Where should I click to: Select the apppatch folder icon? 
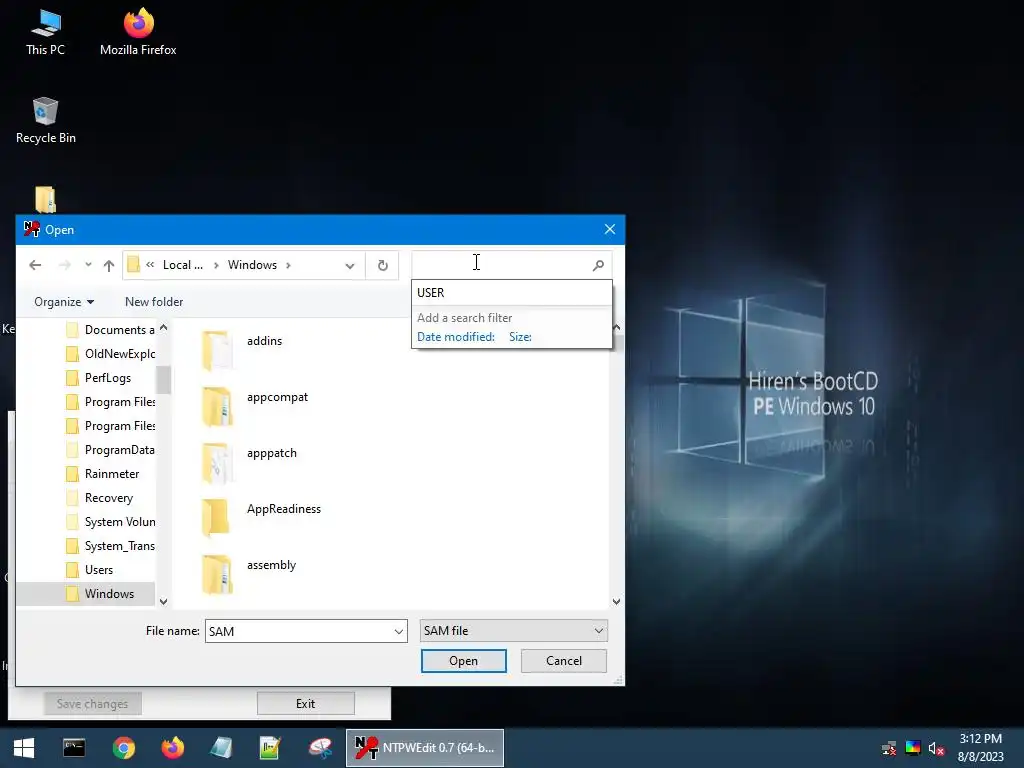point(217,462)
